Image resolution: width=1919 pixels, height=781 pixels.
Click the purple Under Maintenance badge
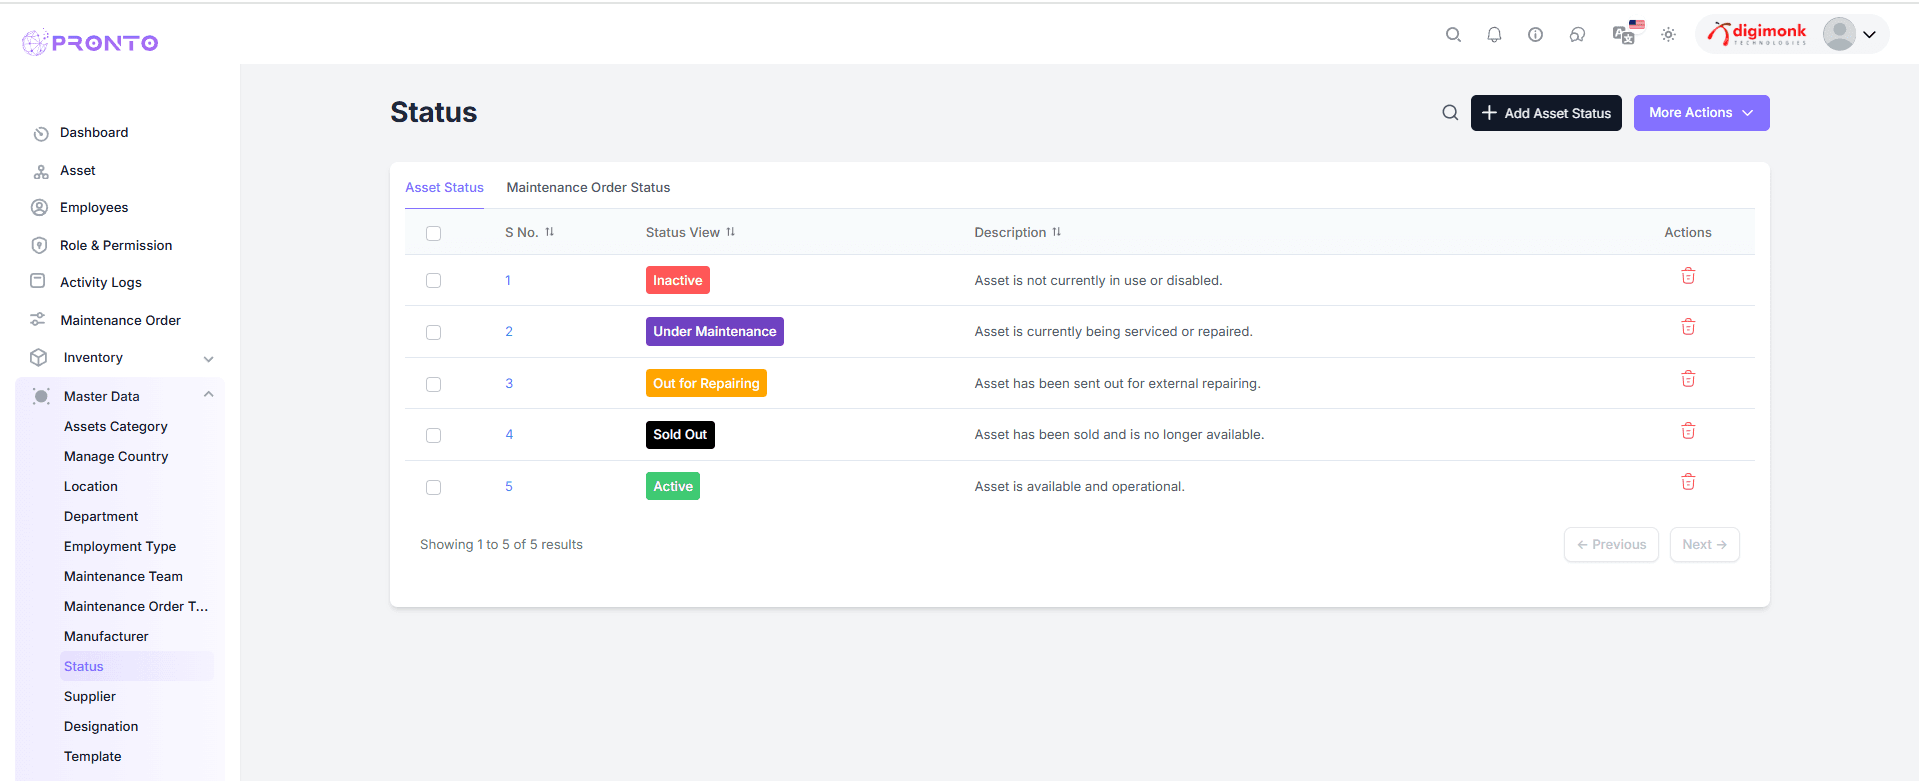[715, 331]
